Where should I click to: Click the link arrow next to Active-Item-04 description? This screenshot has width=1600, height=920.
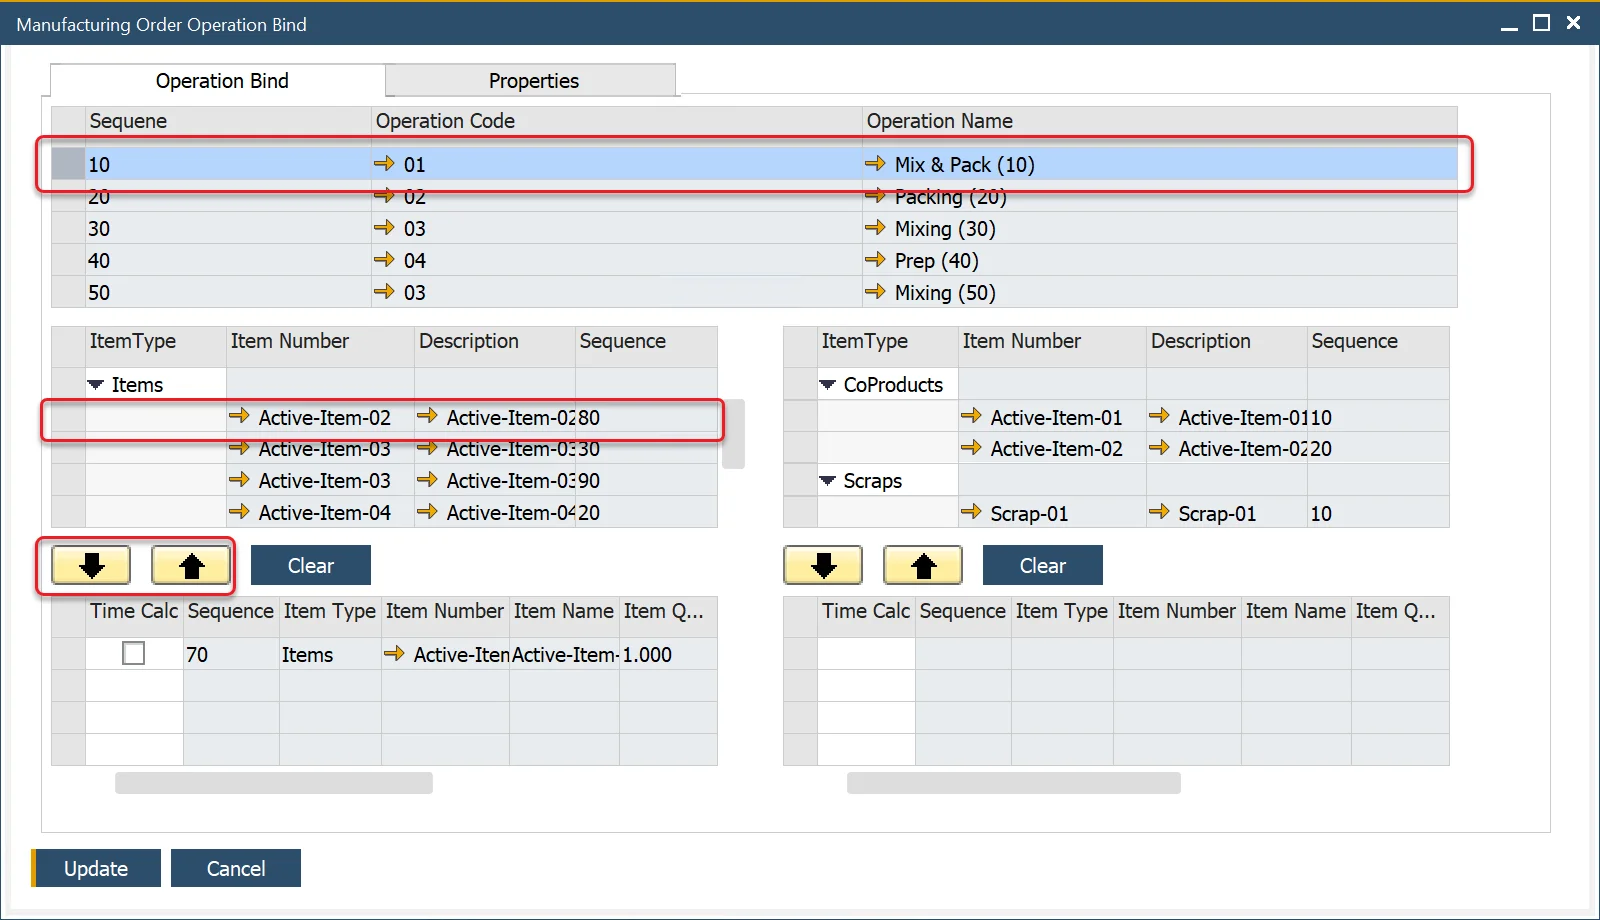tap(430, 512)
